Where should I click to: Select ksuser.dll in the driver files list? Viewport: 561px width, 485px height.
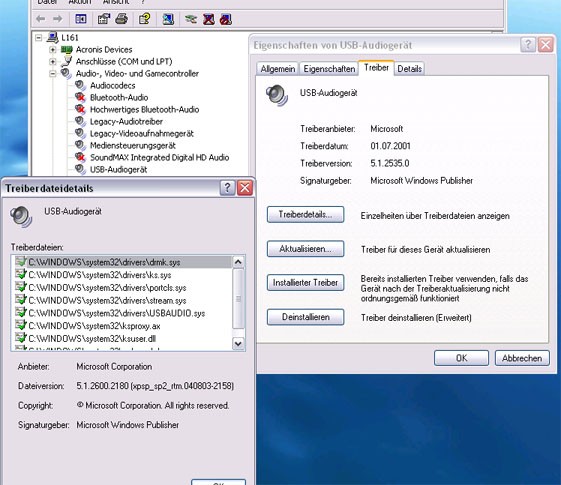(123, 338)
